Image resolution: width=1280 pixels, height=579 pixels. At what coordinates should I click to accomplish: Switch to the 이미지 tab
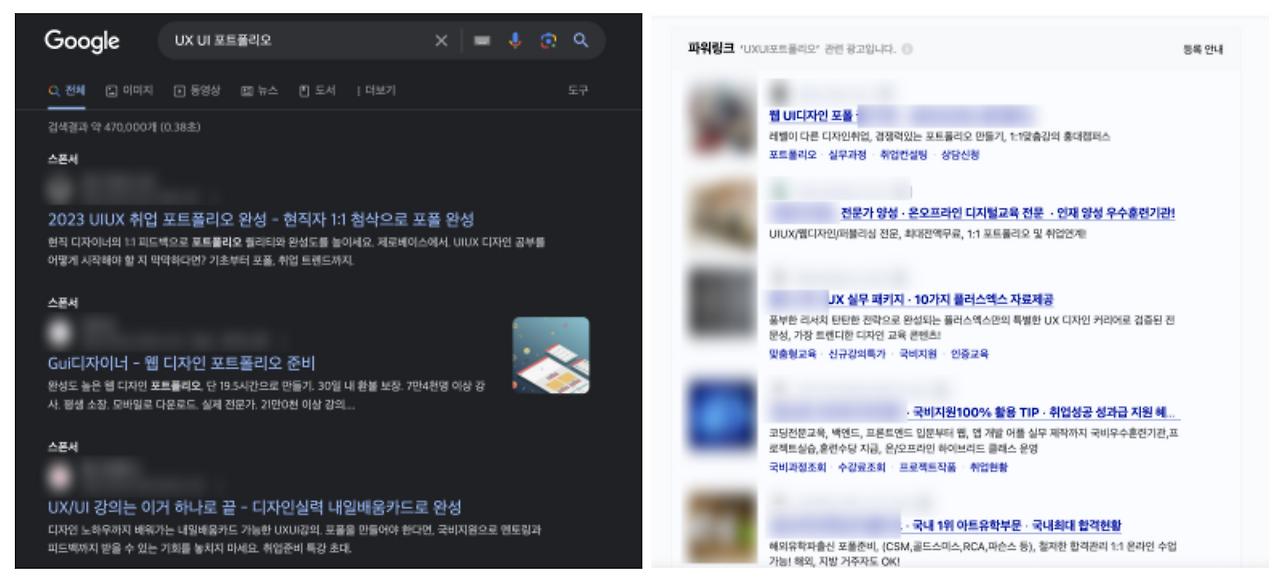[x=129, y=90]
